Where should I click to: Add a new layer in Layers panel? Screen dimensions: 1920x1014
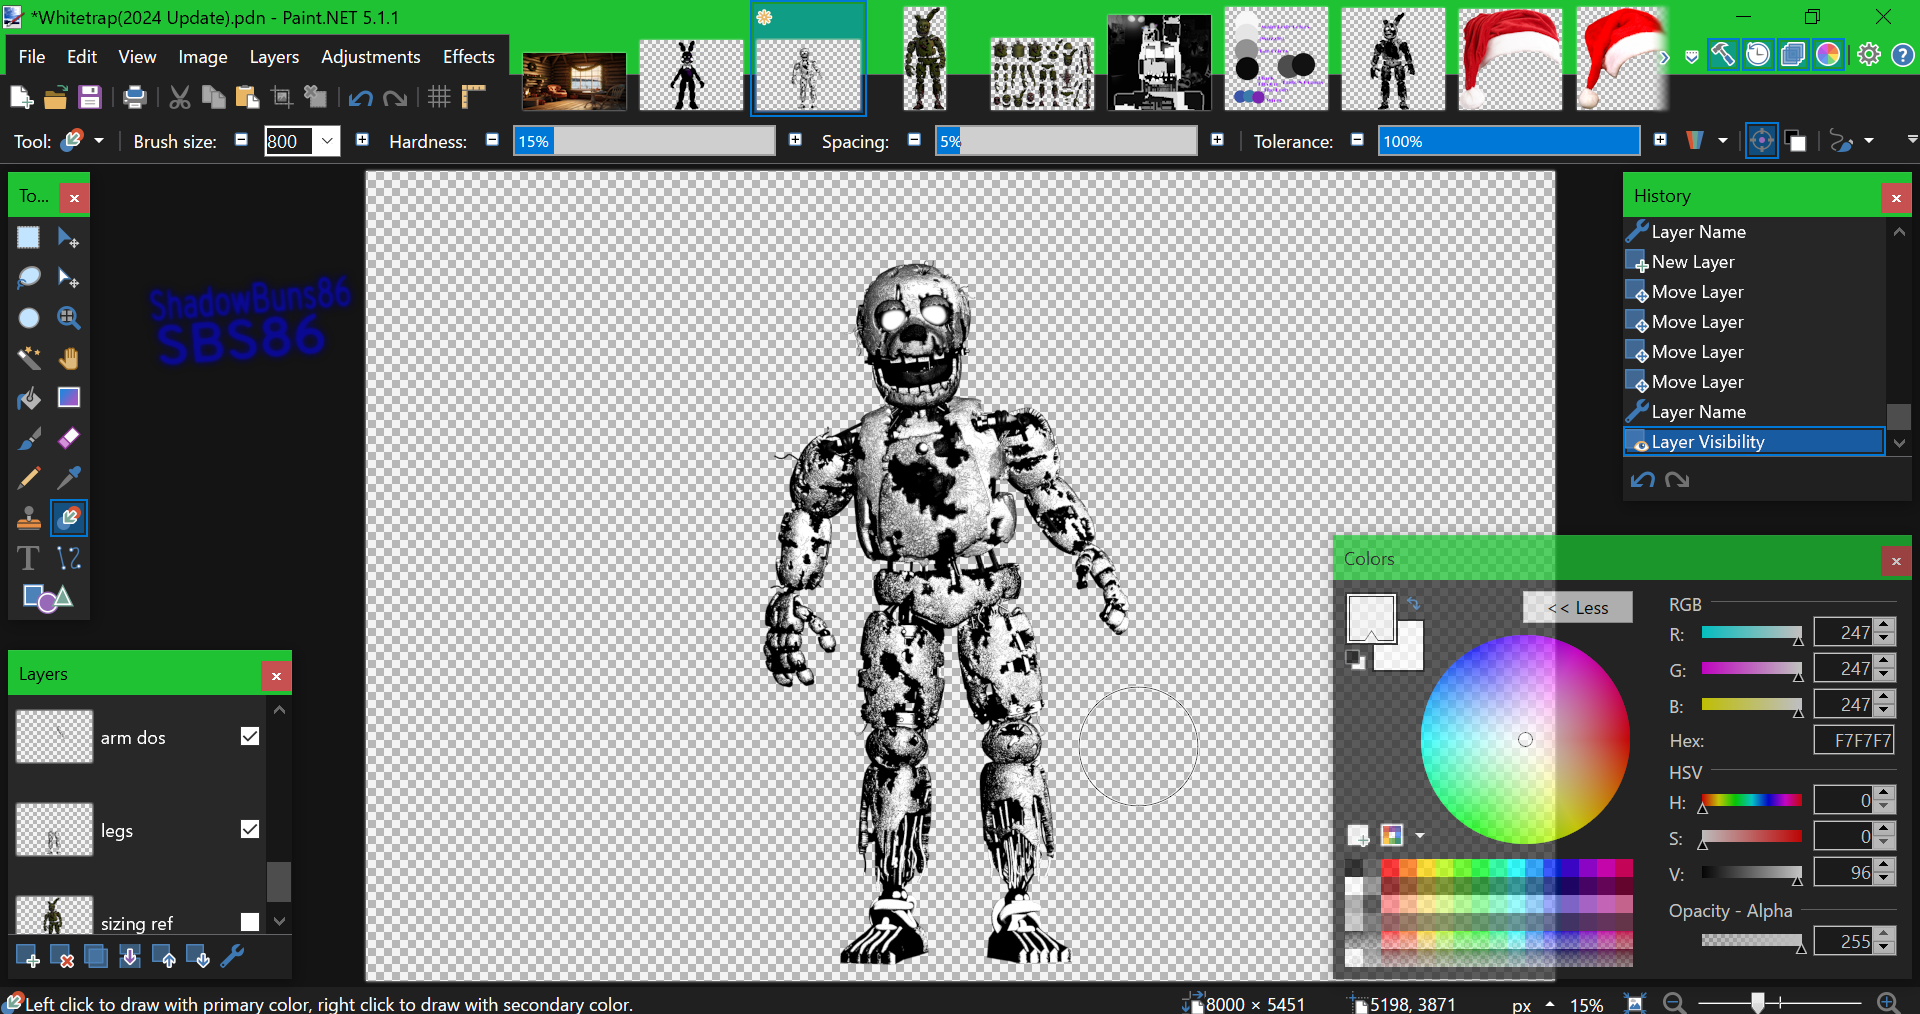point(28,957)
